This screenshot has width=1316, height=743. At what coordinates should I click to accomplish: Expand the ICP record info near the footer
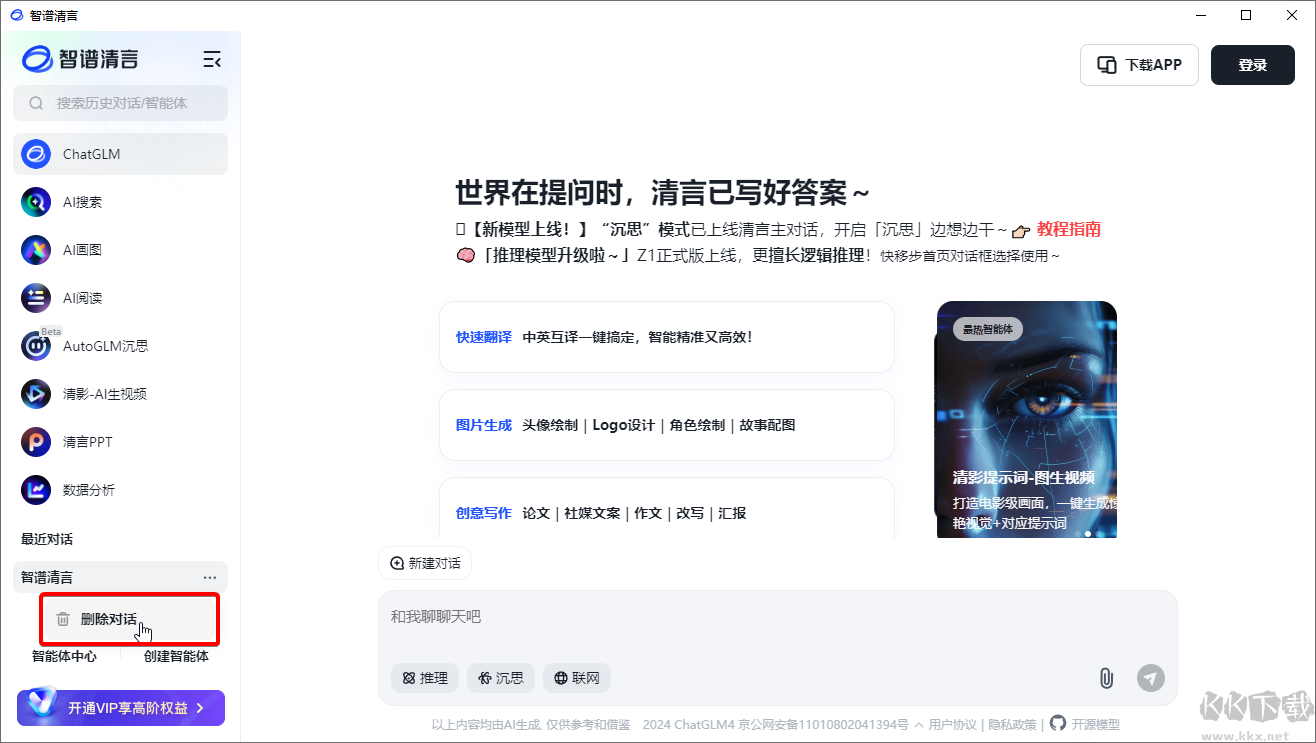point(917,724)
